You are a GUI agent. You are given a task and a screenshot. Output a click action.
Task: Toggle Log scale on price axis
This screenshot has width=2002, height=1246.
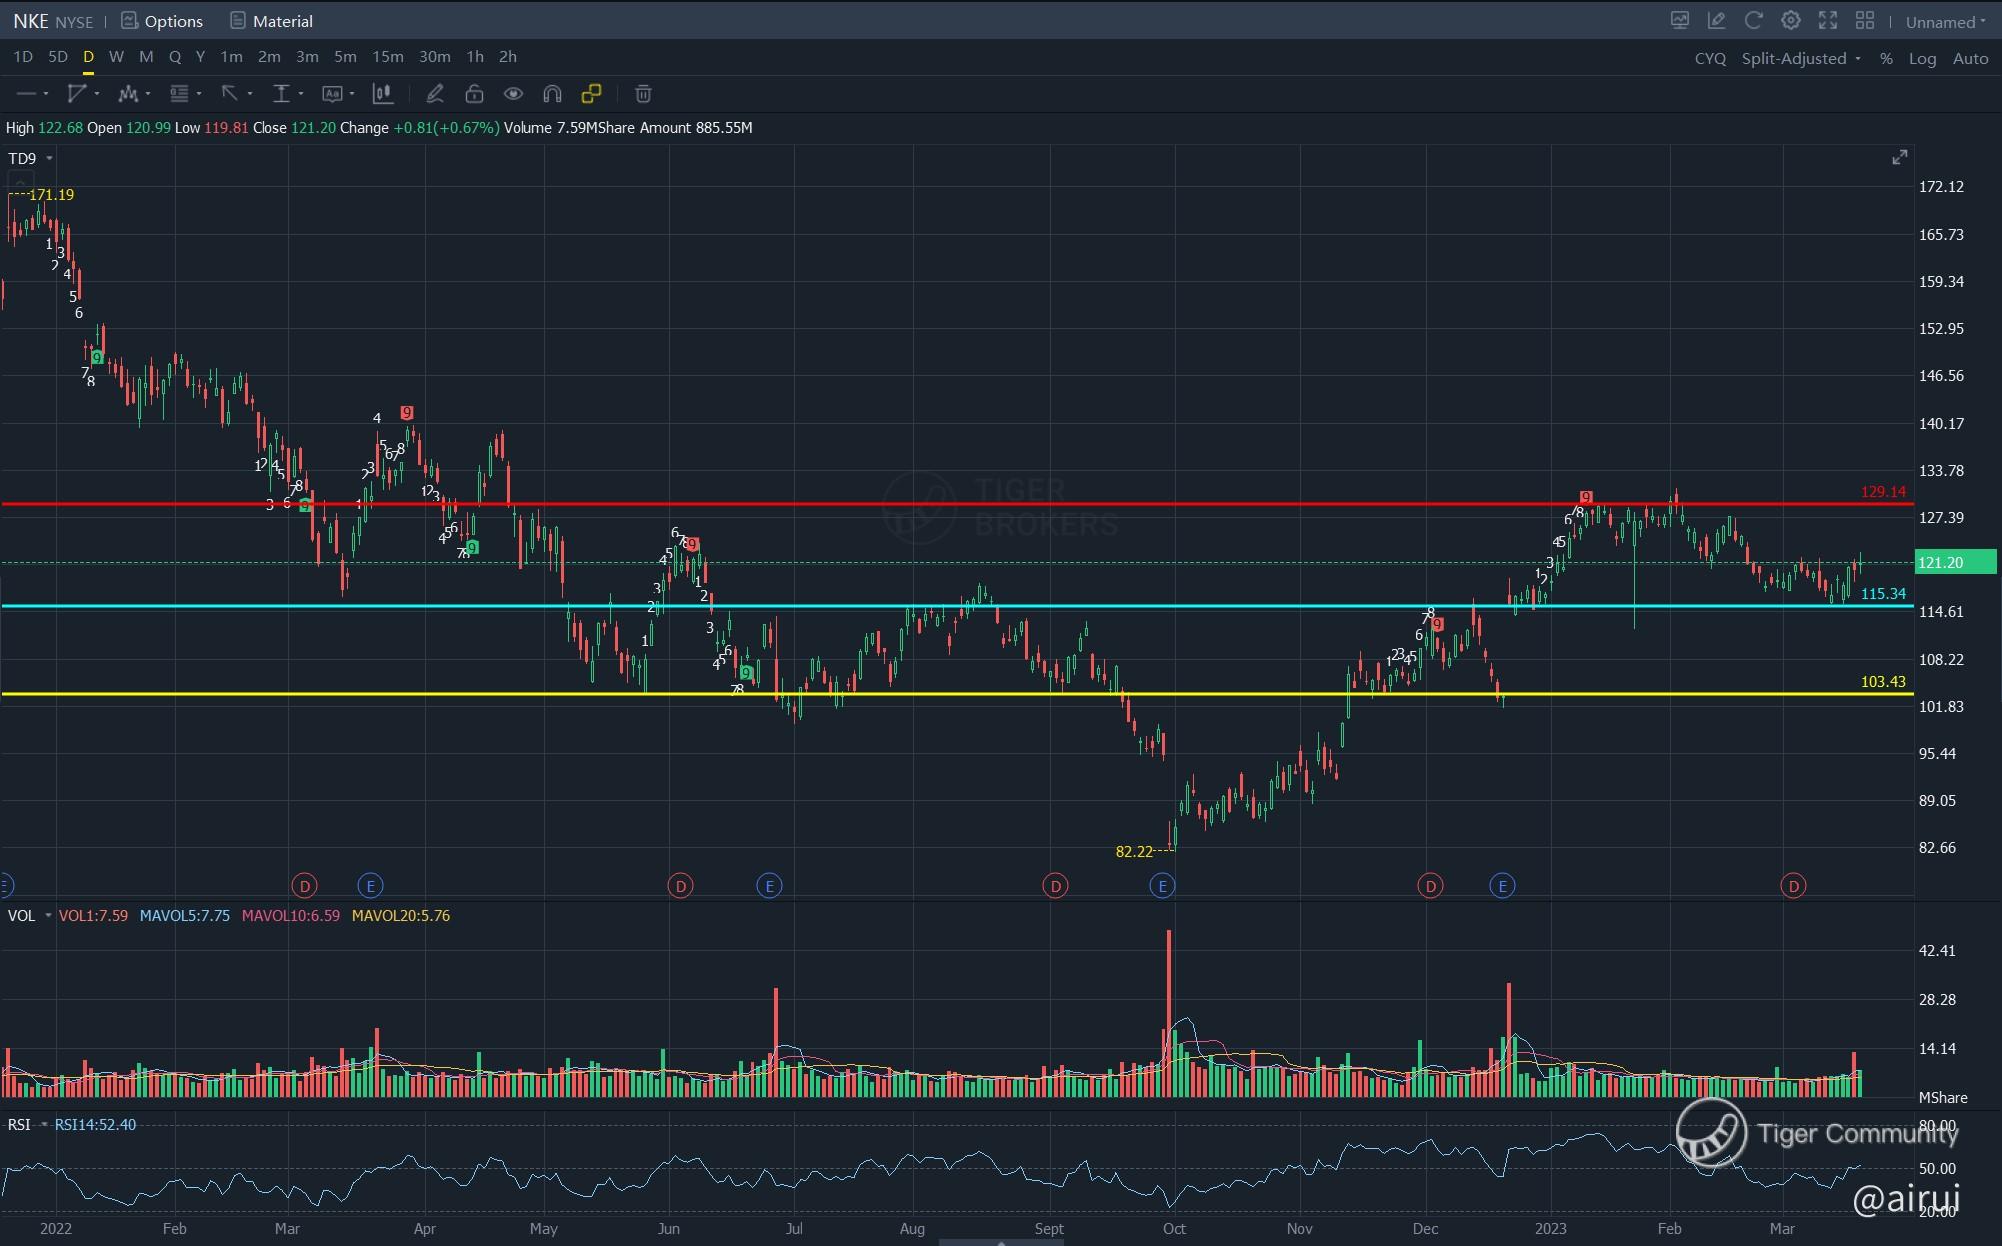click(1922, 58)
